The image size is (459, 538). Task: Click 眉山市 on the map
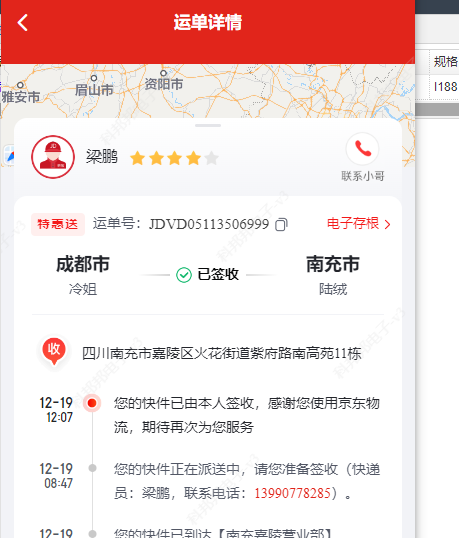94,90
